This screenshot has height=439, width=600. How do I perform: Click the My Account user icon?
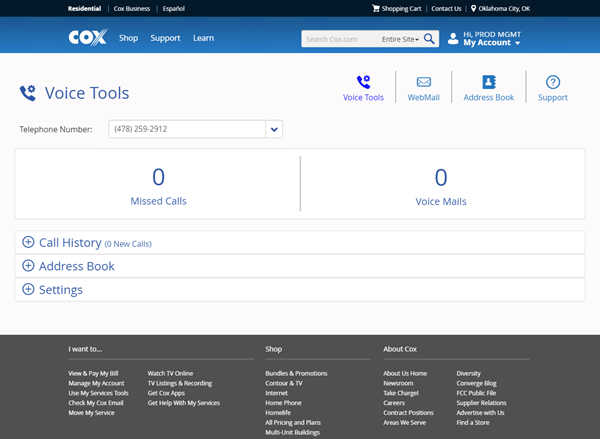tap(453, 39)
